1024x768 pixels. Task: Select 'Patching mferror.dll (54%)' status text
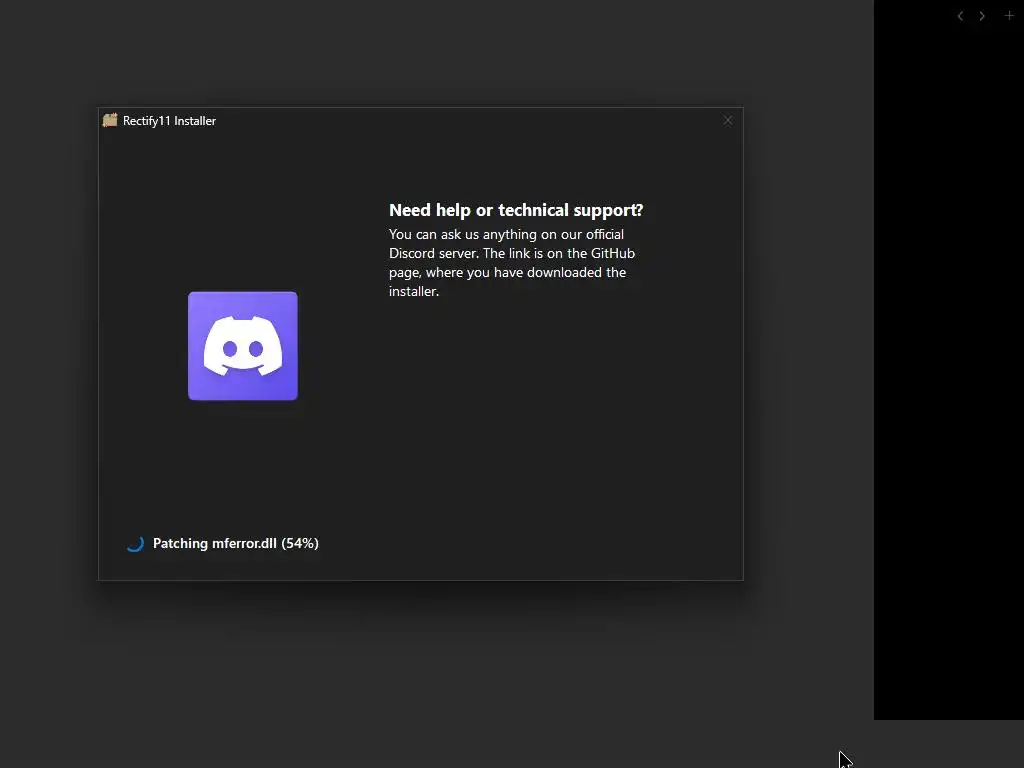coord(236,543)
